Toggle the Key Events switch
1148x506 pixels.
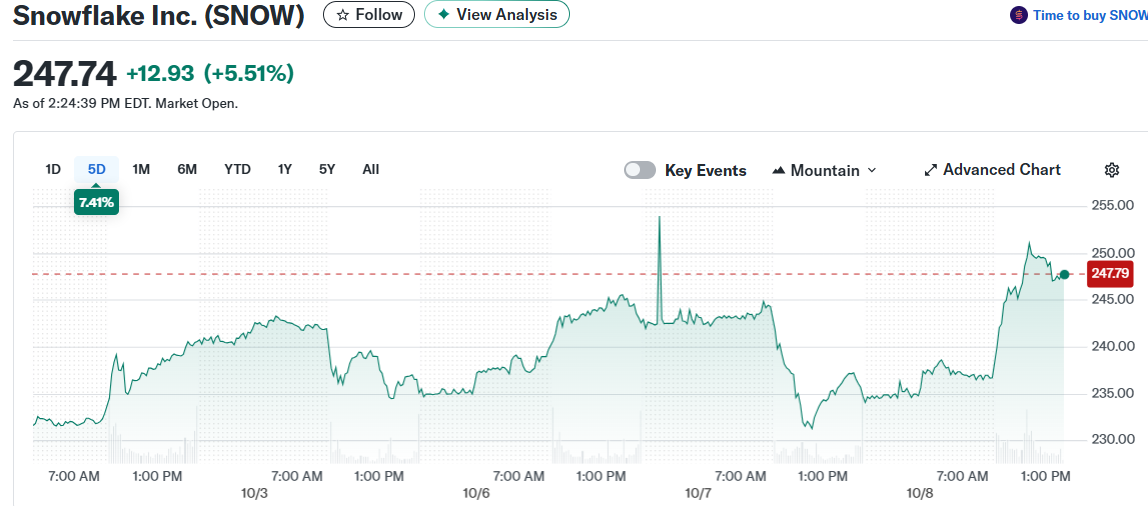[640, 170]
